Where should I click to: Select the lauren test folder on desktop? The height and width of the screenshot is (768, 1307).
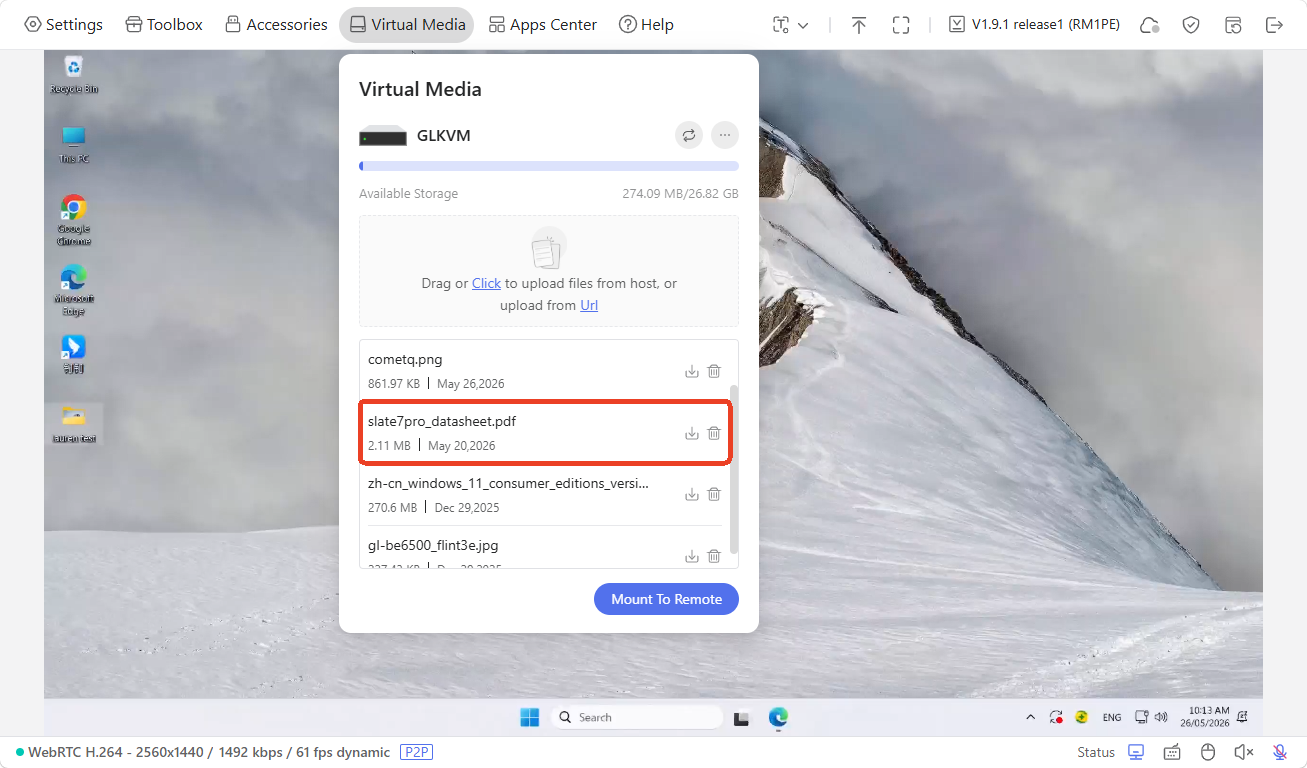[x=74, y=424]
